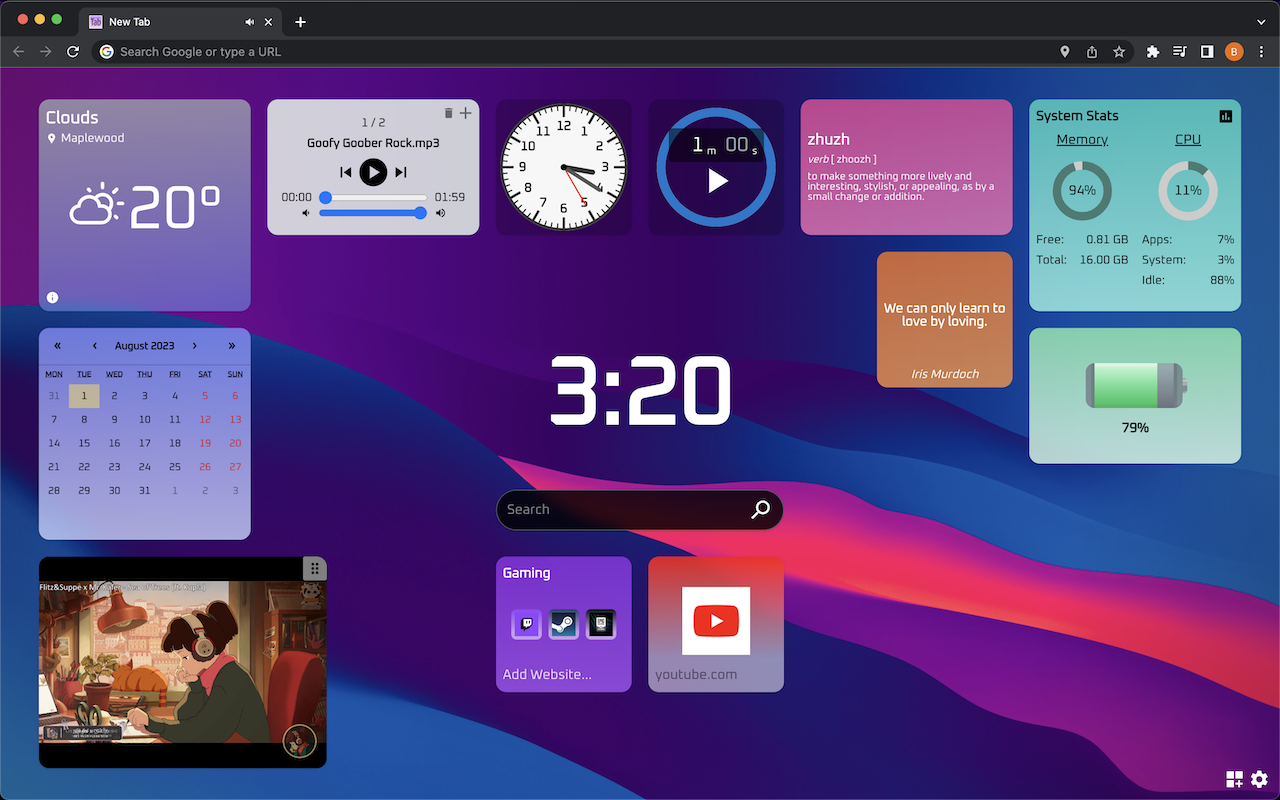Add a song using the plus icon

pos(465,113)
